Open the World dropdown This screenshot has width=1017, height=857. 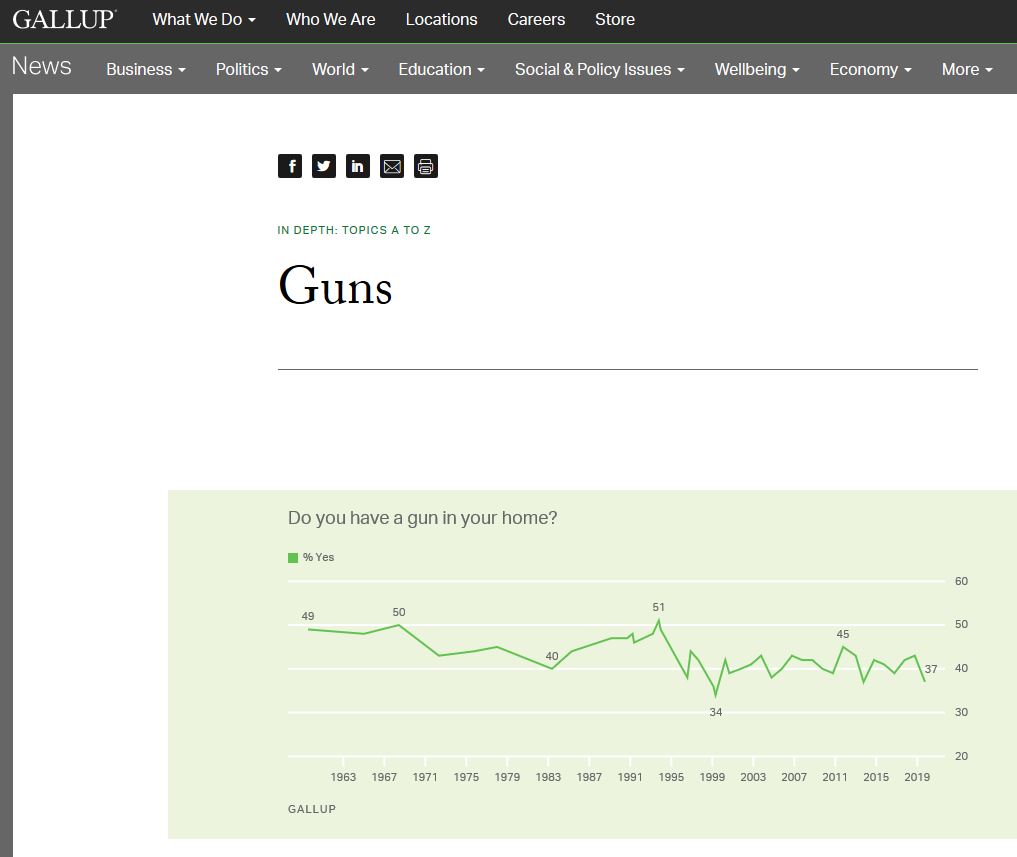click(x=340, y=69)
